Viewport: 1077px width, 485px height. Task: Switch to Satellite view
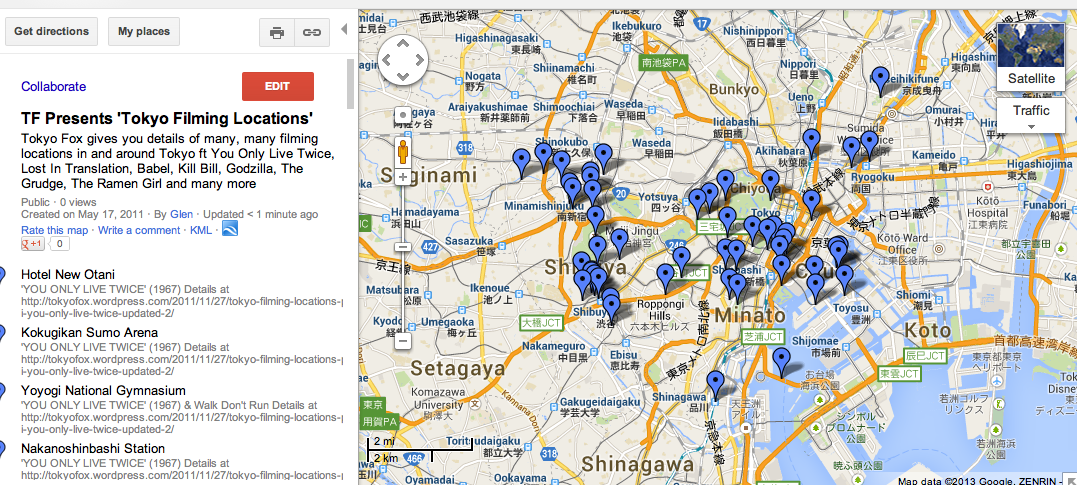[x=1031, y=57]
